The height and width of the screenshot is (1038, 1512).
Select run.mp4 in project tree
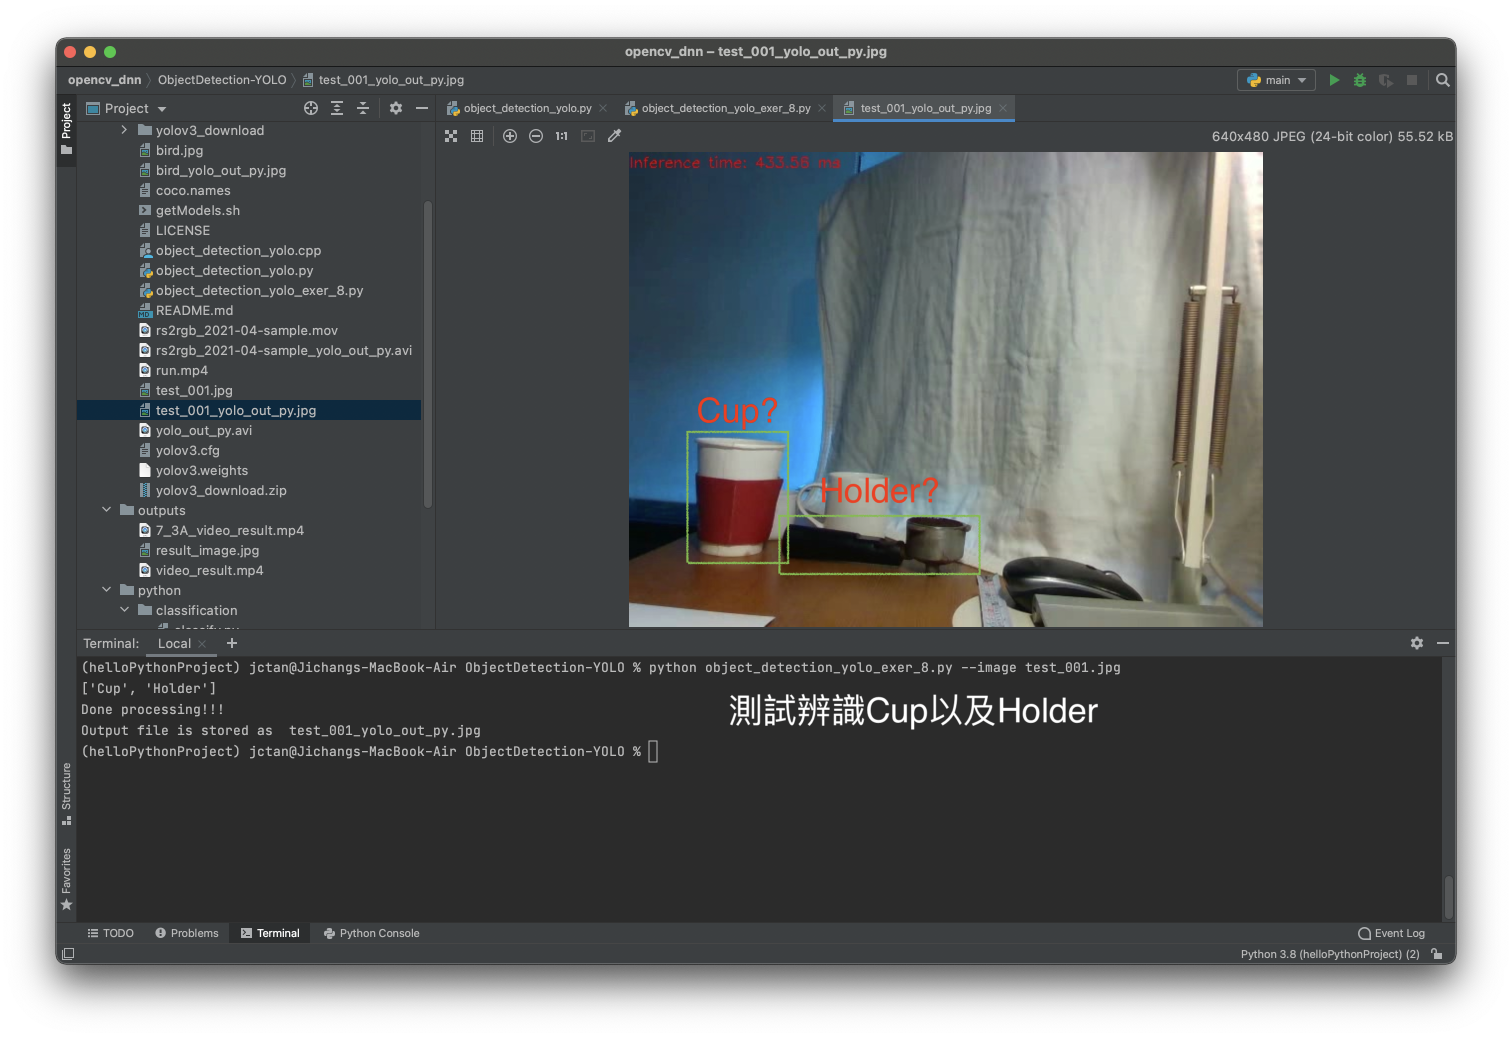[181, 370]
